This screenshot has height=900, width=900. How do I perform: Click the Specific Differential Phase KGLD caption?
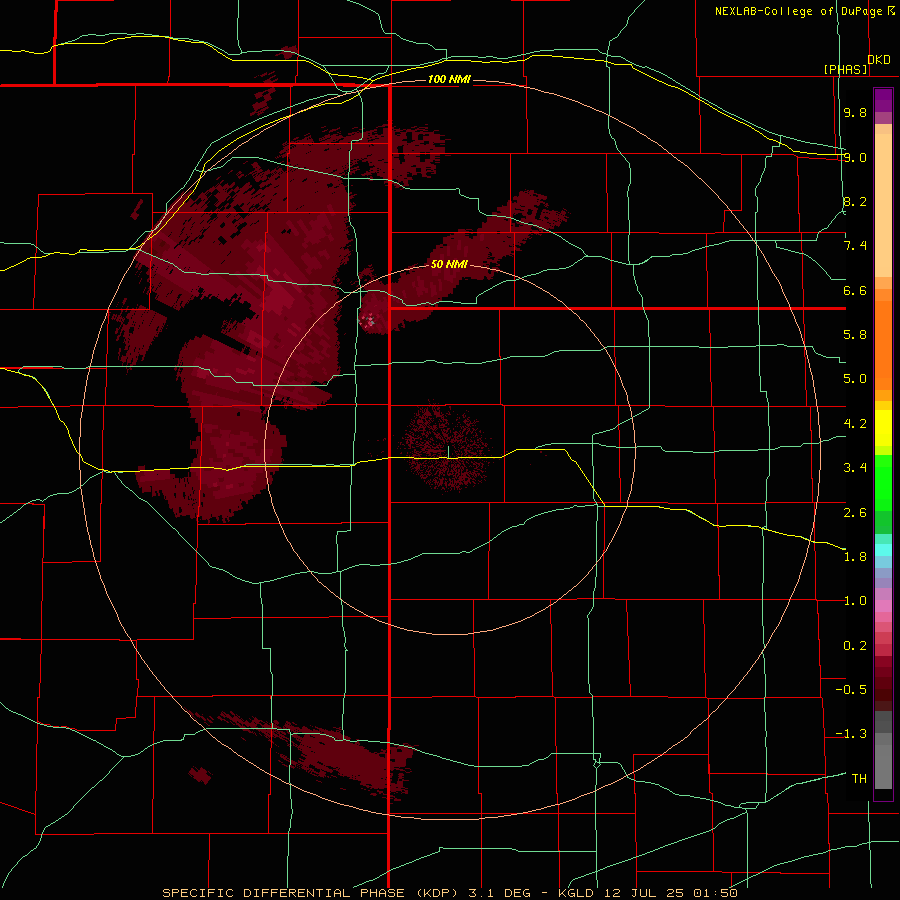click(450, 893)
